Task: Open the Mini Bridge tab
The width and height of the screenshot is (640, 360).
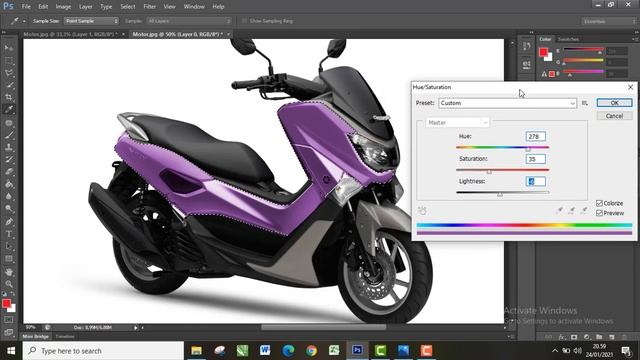Action: (36, 337)
